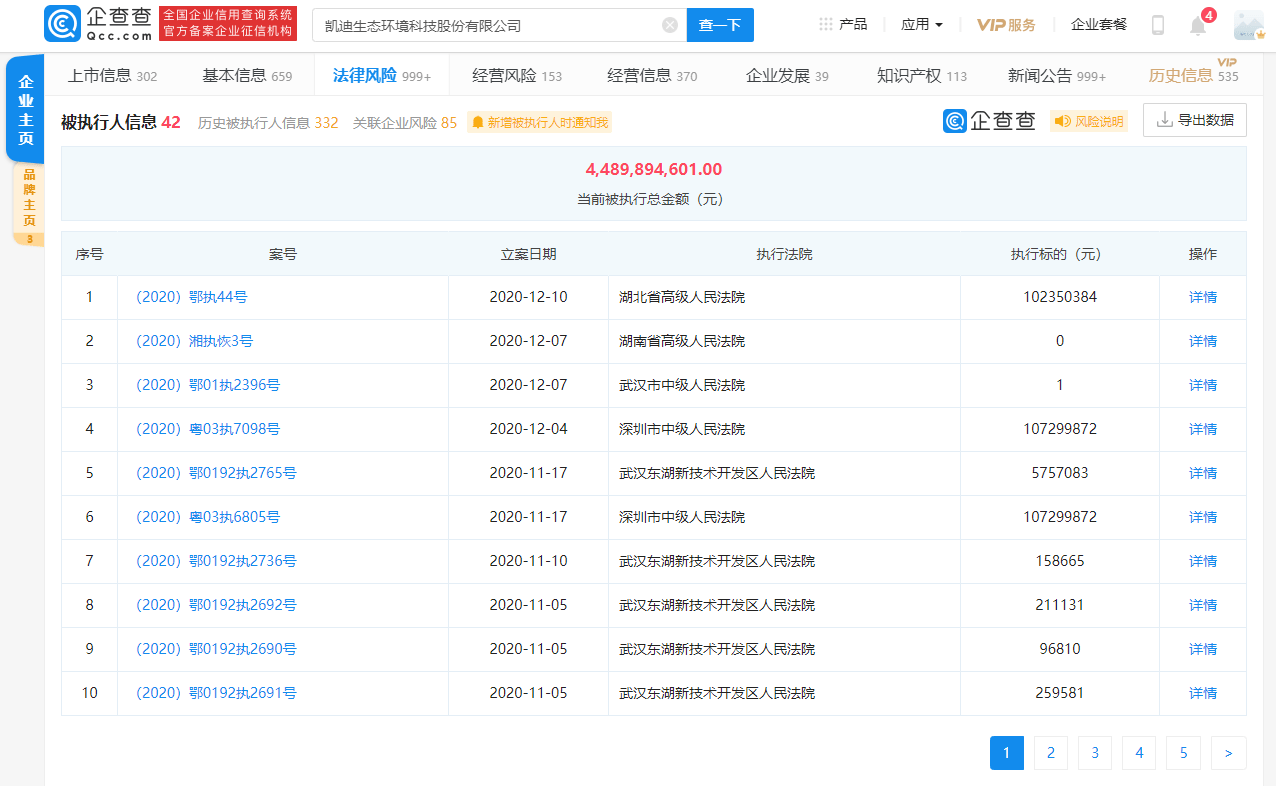This screenshot has height=786, width=1276.
Task: Go to page 2
Action: pos(1051,753)
